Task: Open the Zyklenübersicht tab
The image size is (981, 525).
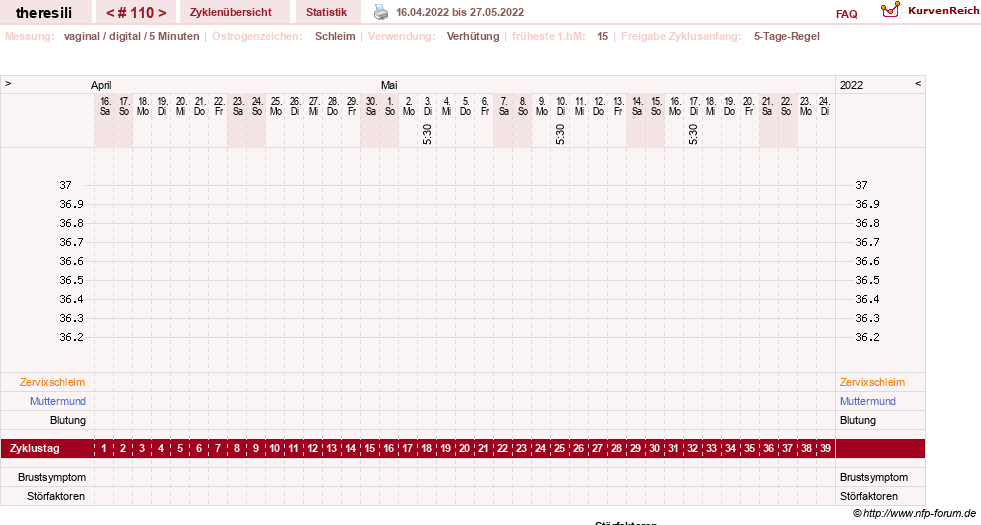Action: click(x=231, y=12)
